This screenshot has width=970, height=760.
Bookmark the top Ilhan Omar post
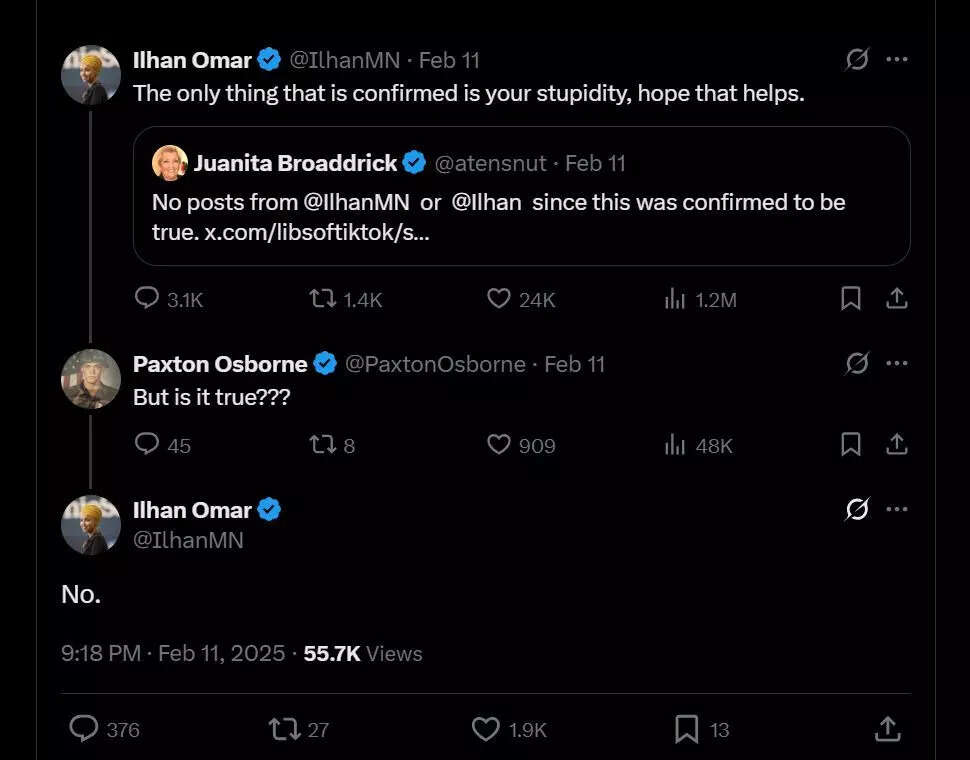click(850, 298)
